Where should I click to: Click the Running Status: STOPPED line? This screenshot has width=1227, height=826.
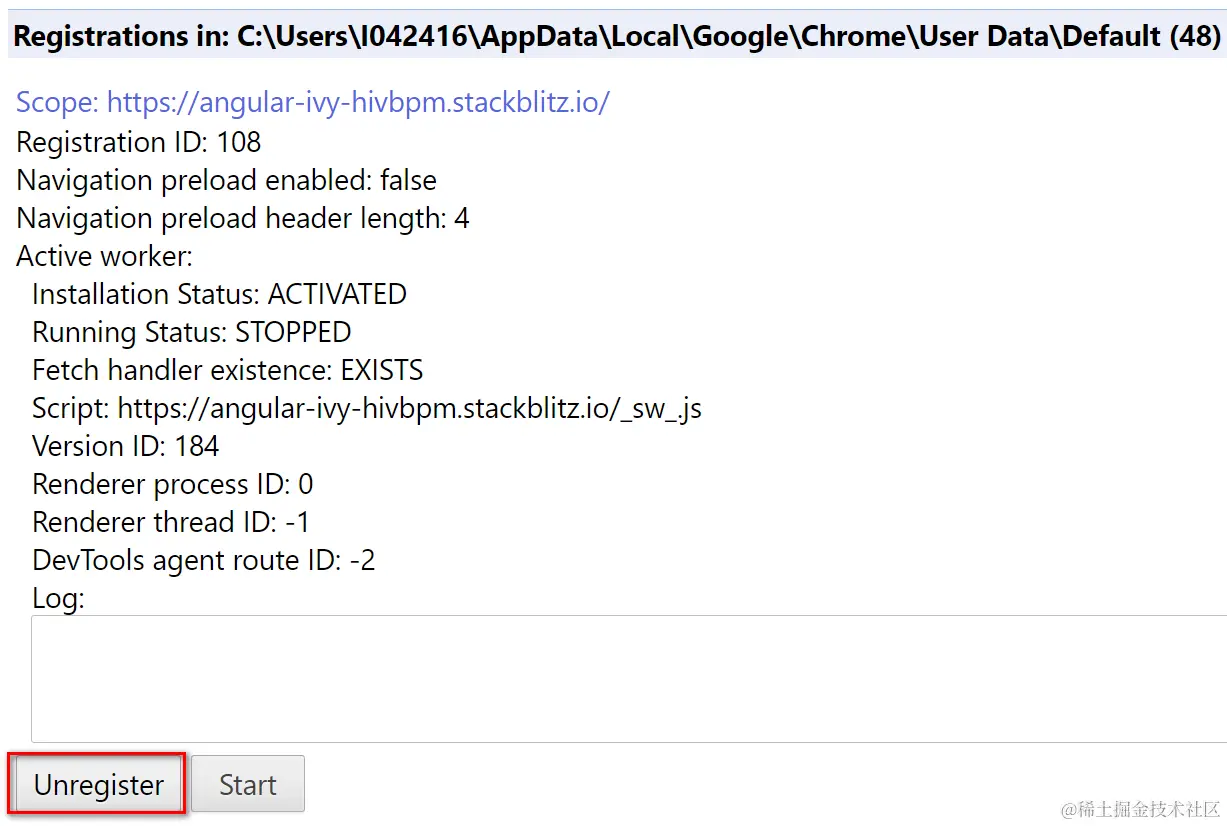pyautogui.click(x=191, y=332)
